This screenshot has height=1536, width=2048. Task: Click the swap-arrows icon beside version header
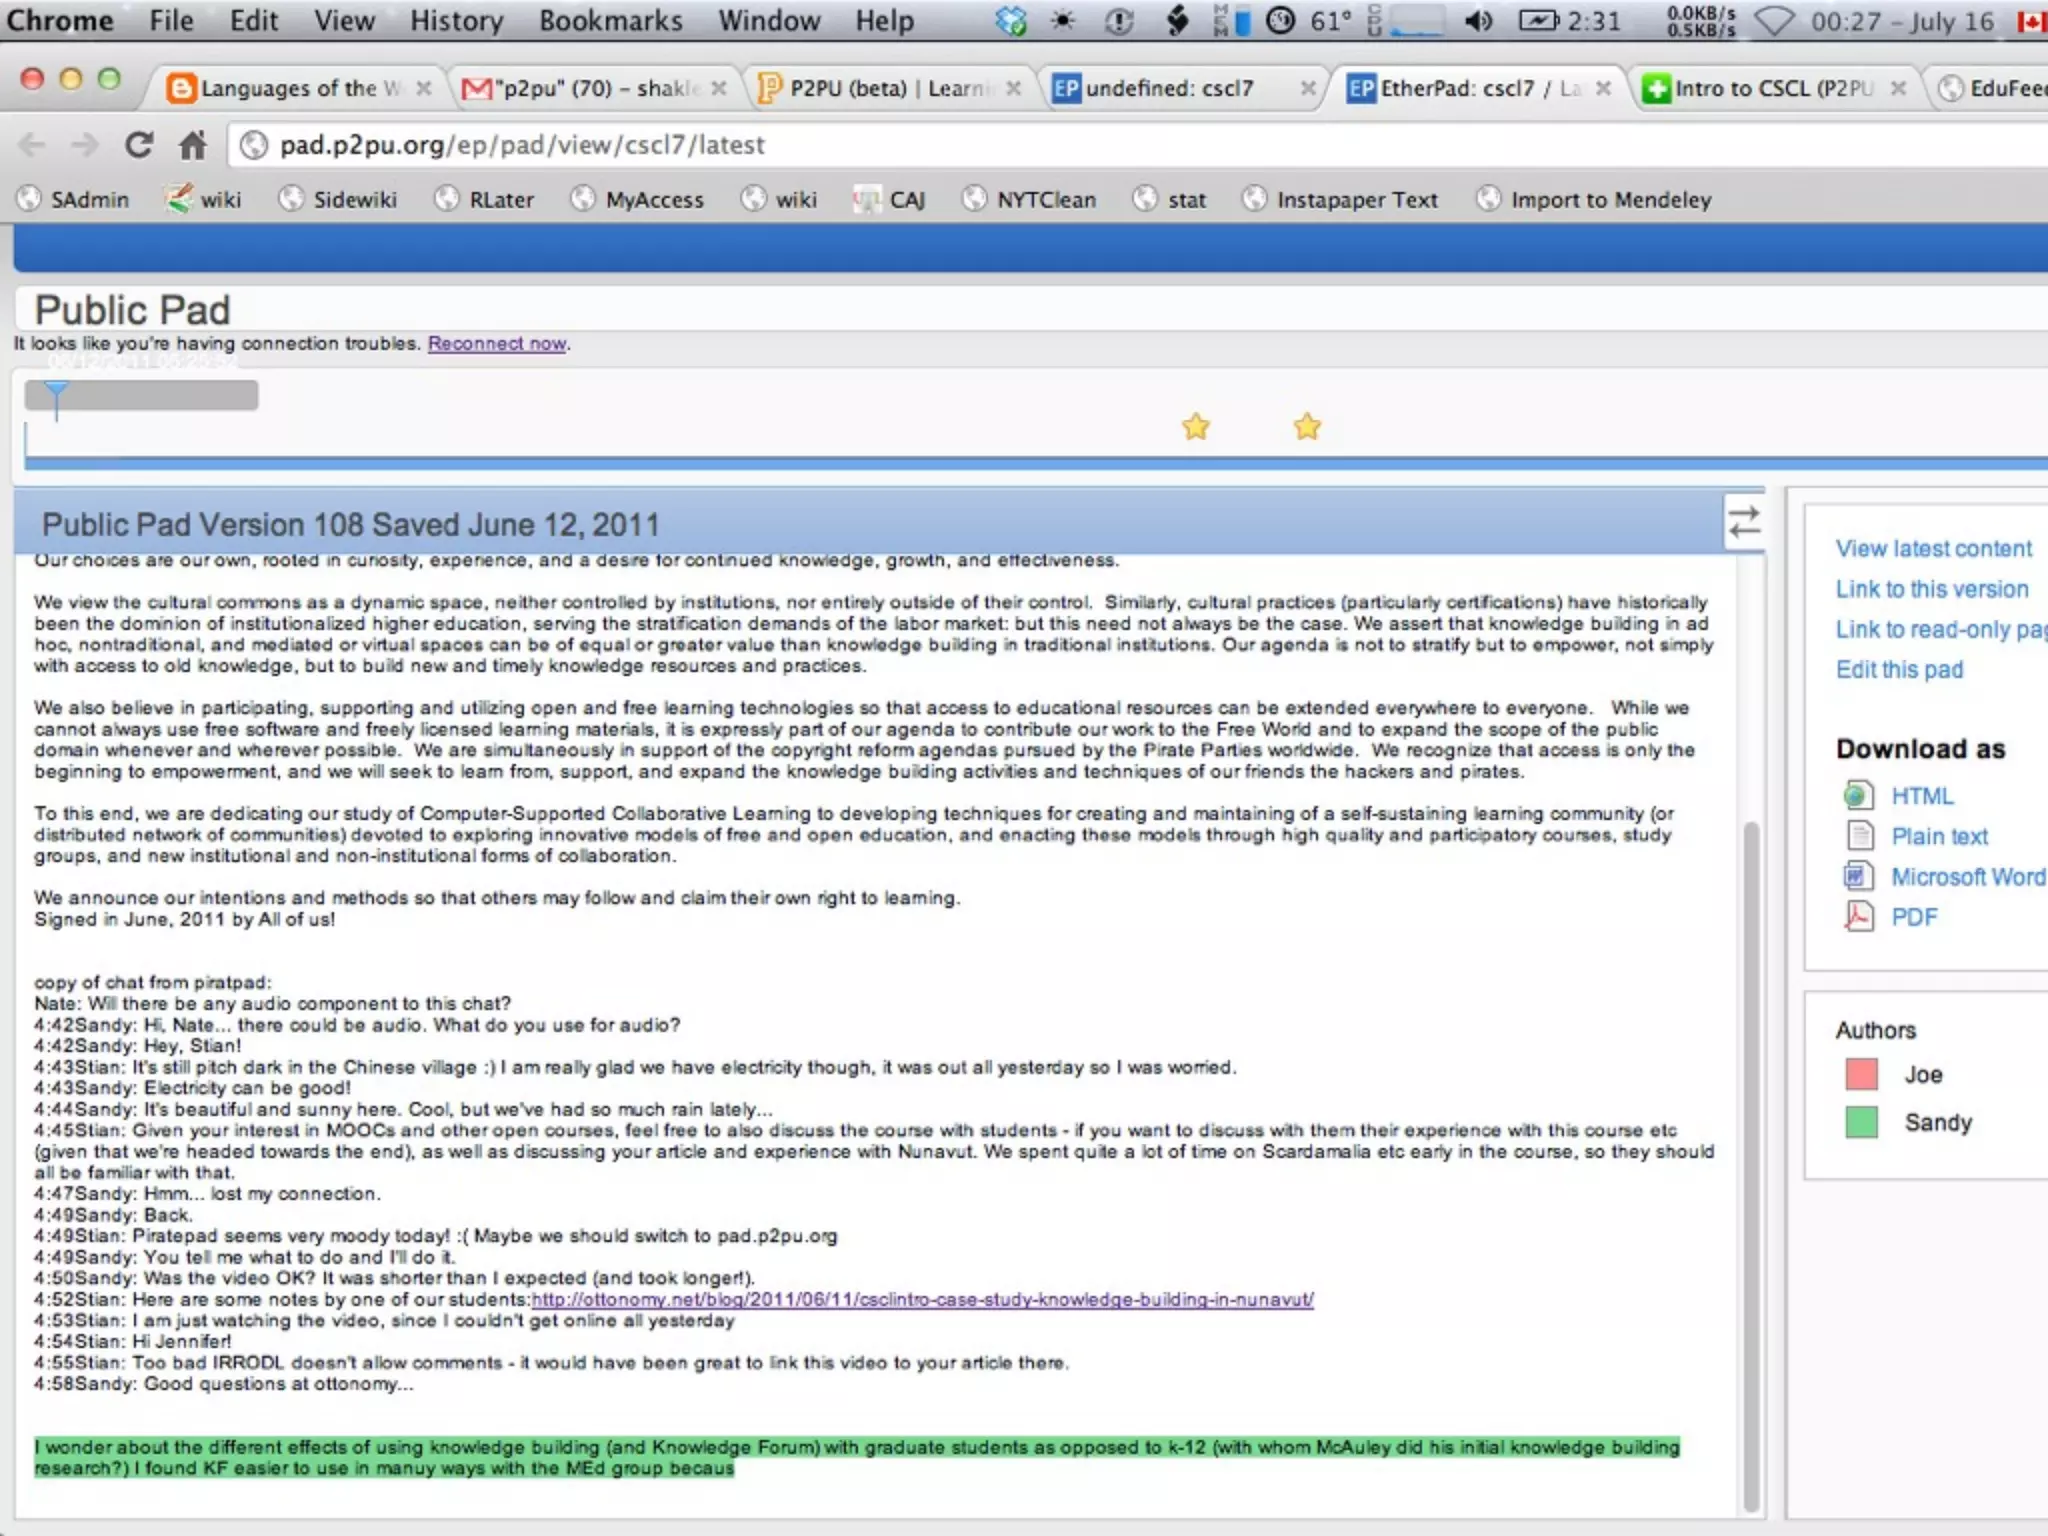pos(1744,522)
